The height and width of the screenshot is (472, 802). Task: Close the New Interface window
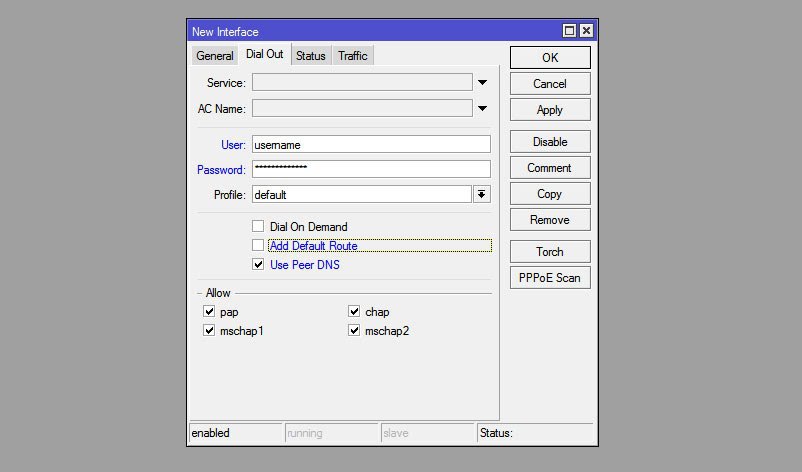pyautogui.click(x=586, y=31)
